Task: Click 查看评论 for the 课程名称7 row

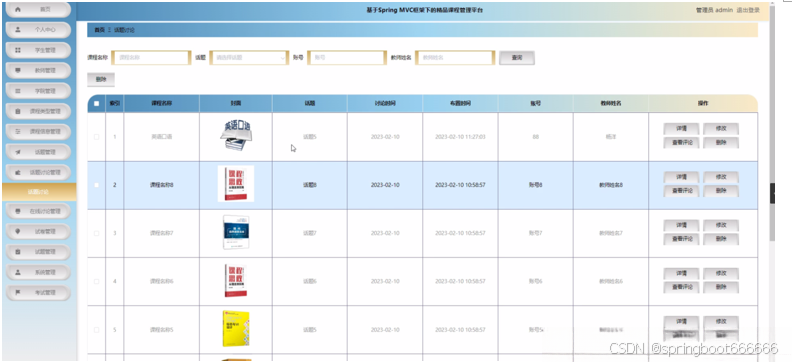Action: (x=681, y=239)
